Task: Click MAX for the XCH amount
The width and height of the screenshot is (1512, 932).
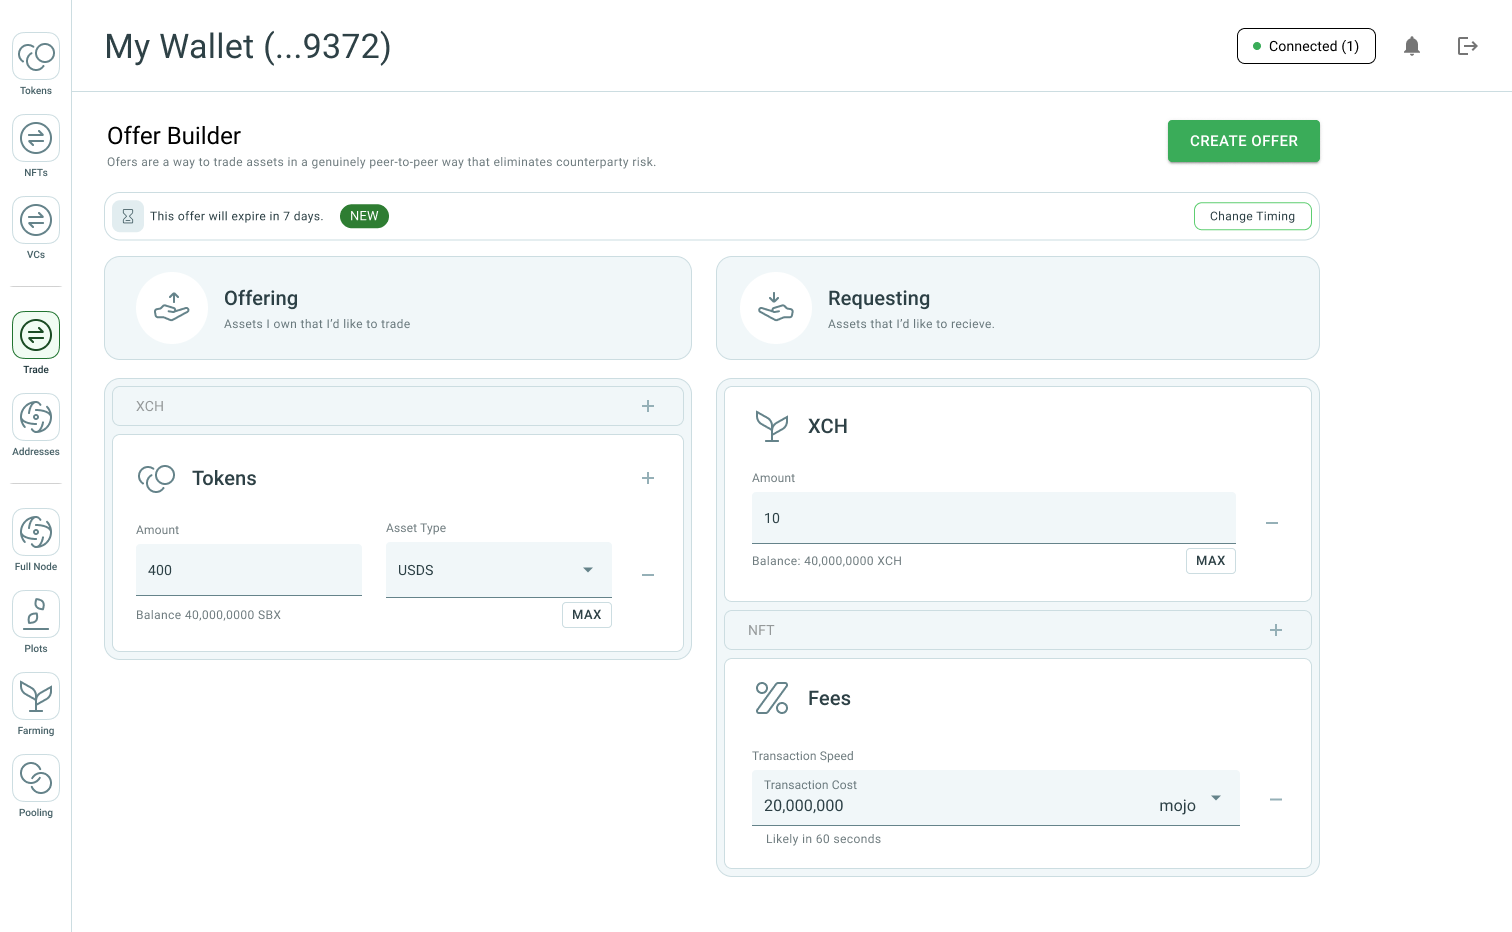Action: (1210, 561)
